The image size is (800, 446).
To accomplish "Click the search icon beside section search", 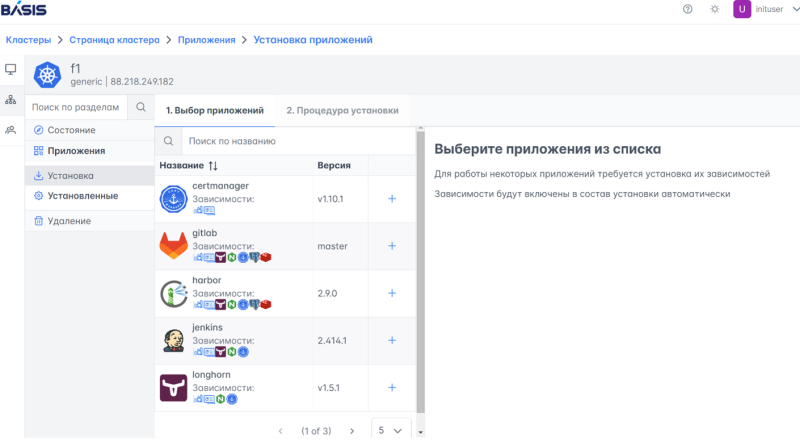I will (x=141, y=107).
